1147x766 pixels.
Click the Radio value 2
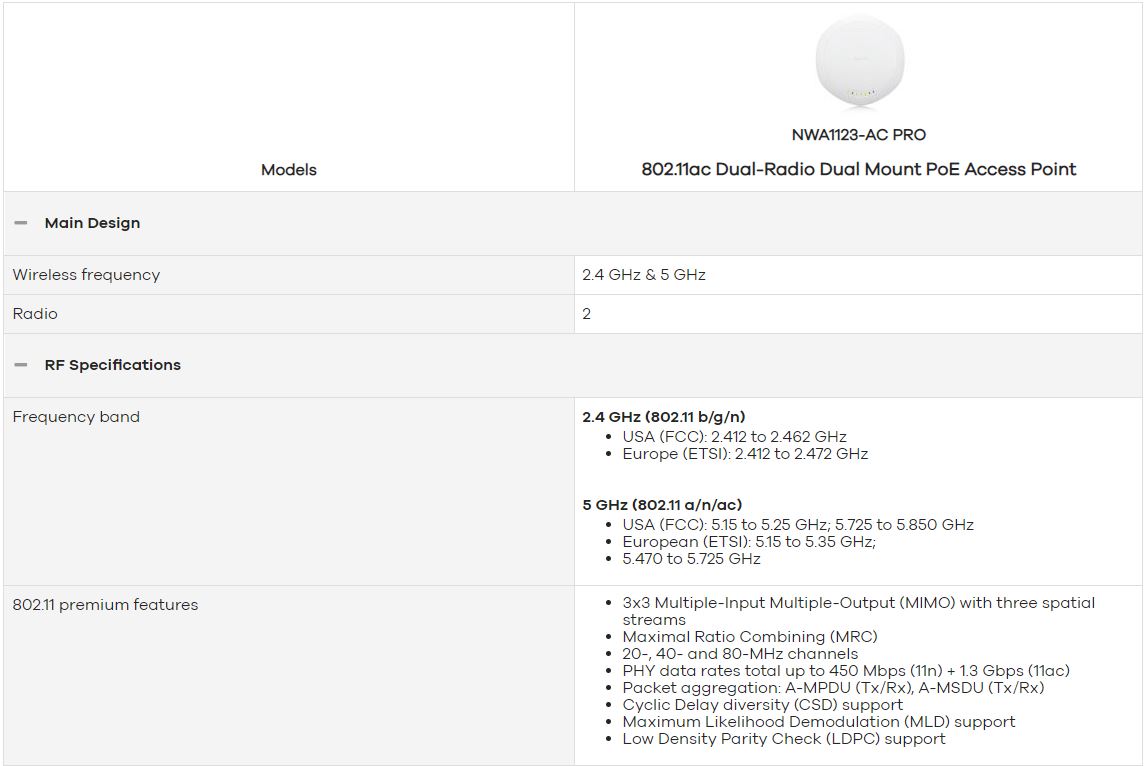pyautogui.click(x=587, y=314)
